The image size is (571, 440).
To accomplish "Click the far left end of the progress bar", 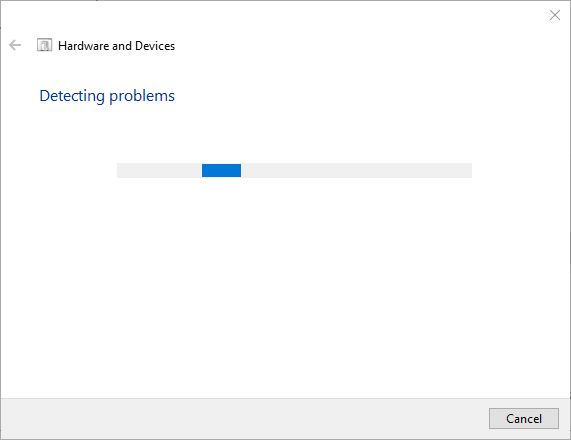I will 121,170.
